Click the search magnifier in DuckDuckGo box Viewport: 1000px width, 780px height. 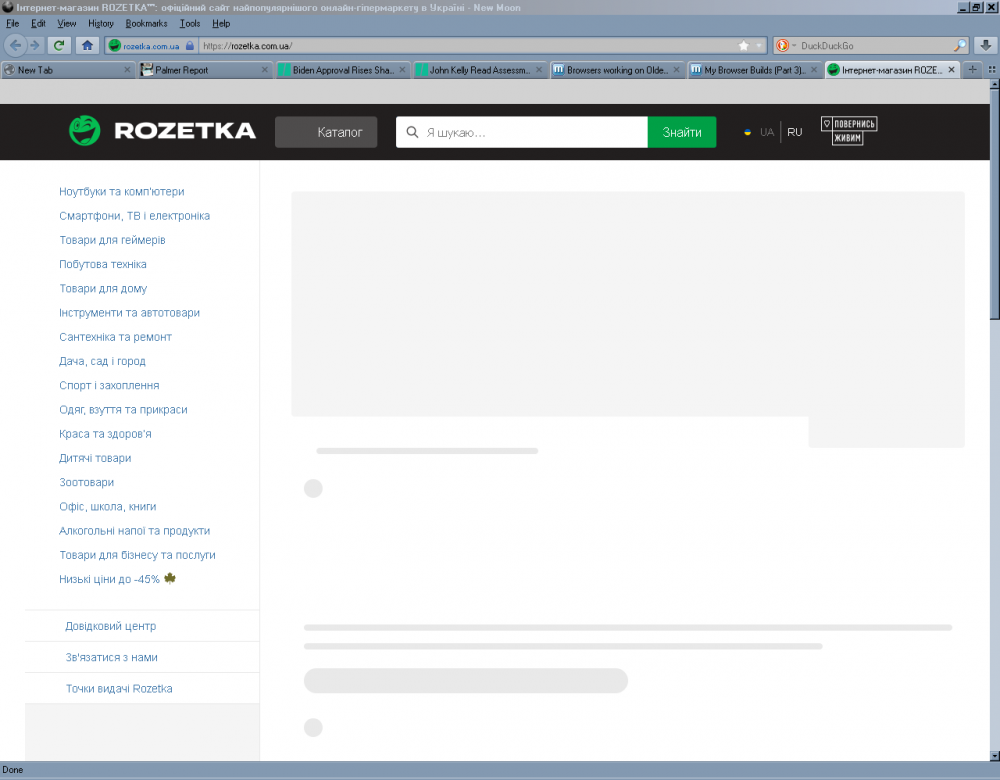(959, 46)
